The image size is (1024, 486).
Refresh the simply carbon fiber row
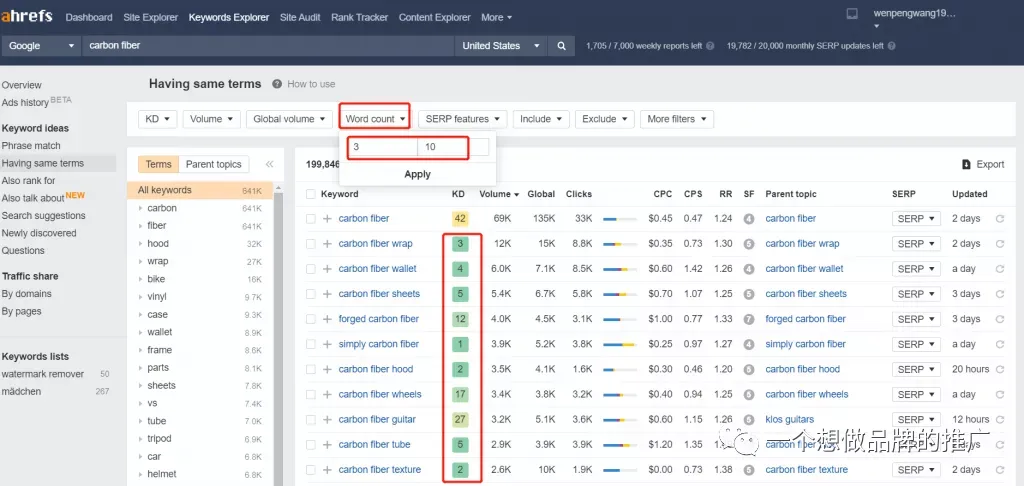999,344
